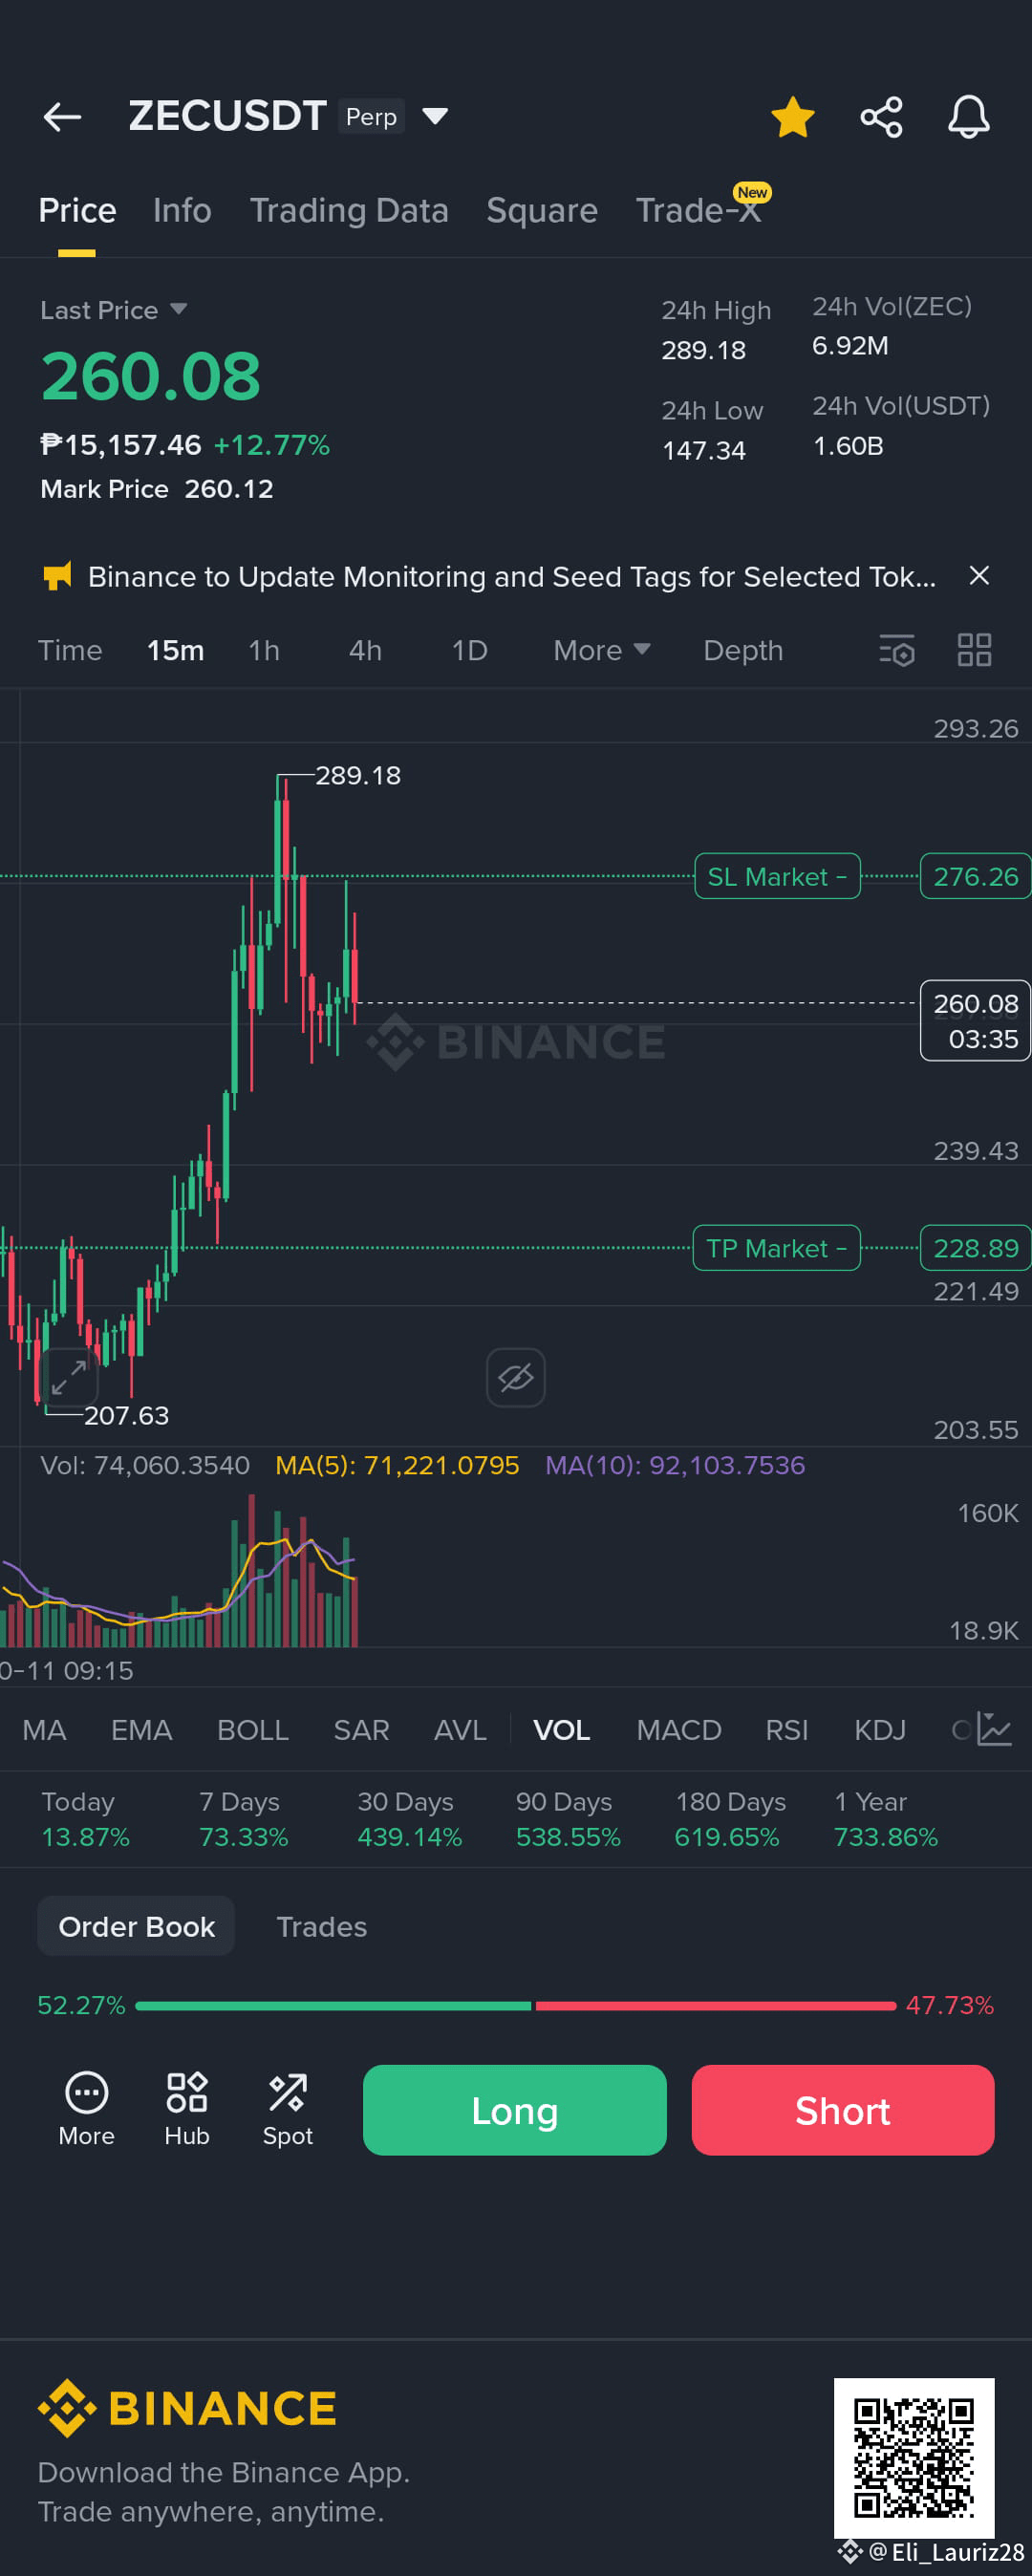Toggle order lines visibility eye icon
This screenshot has width=1032, height=2576.
click(516, 1377)
